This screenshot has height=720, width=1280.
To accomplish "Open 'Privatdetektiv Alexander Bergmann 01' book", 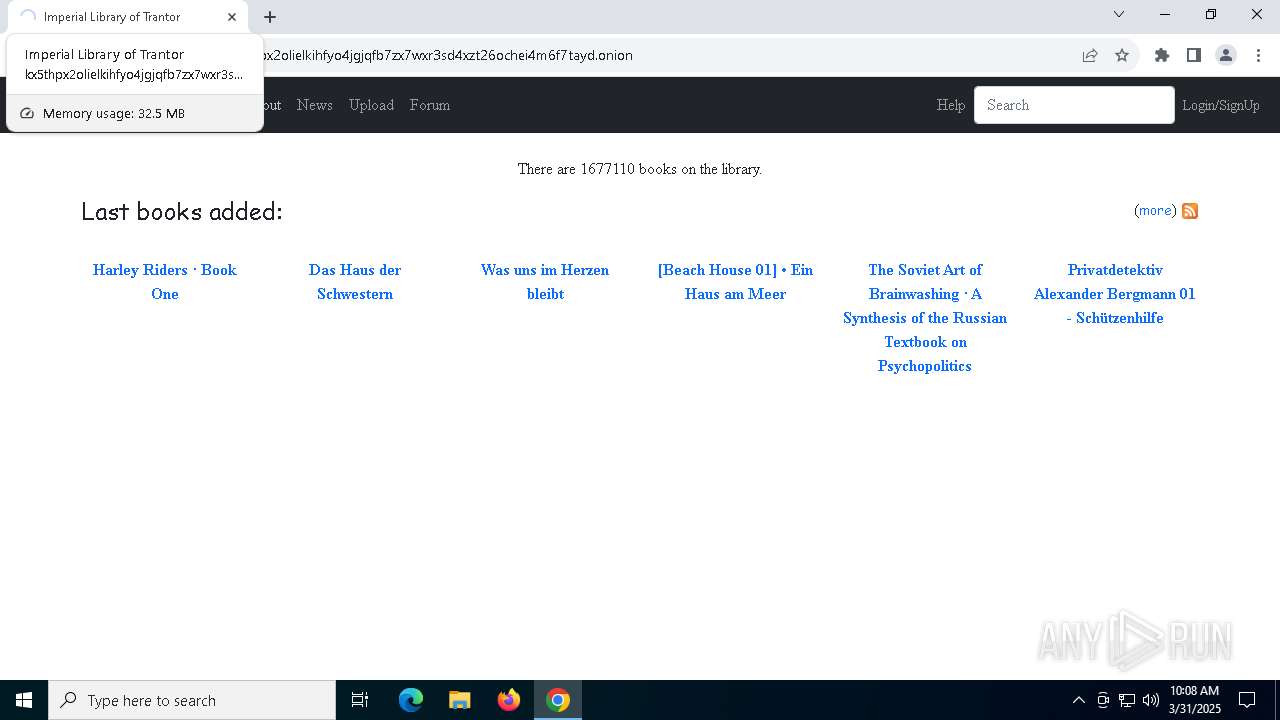I will coord(1115,294).
